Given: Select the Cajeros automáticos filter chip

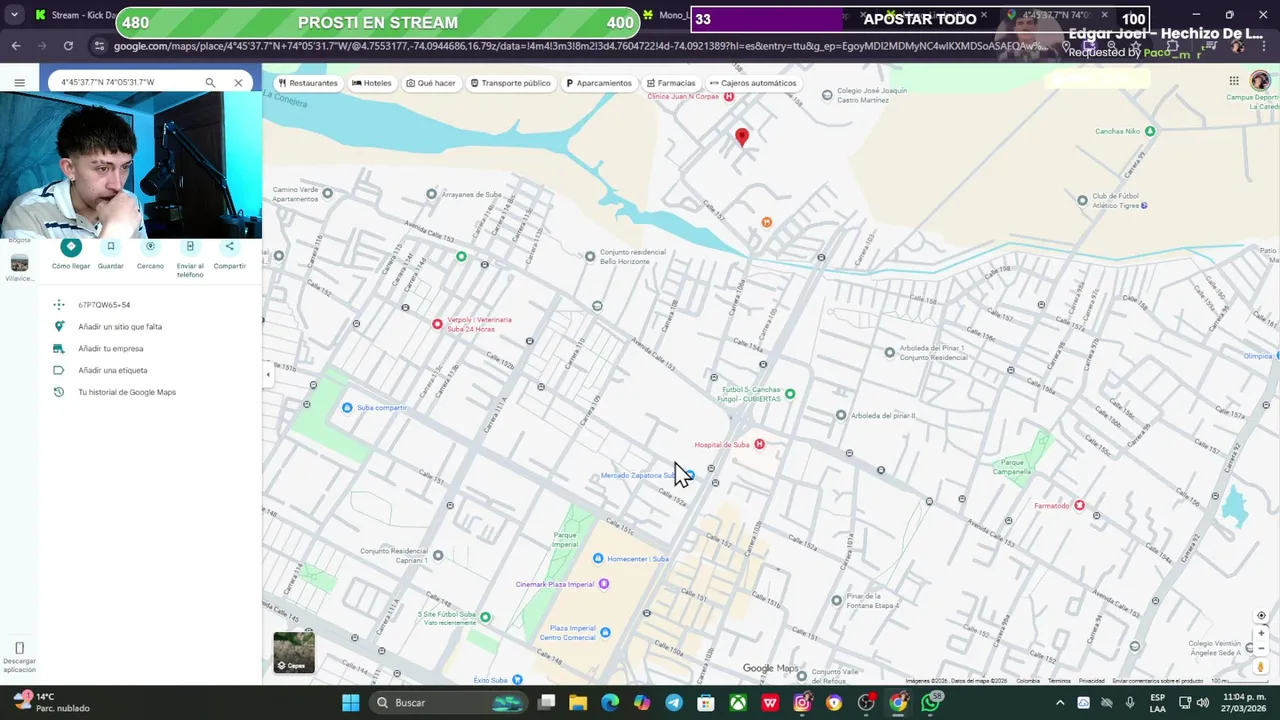Looking at the screenshot, I should point(753,83).
